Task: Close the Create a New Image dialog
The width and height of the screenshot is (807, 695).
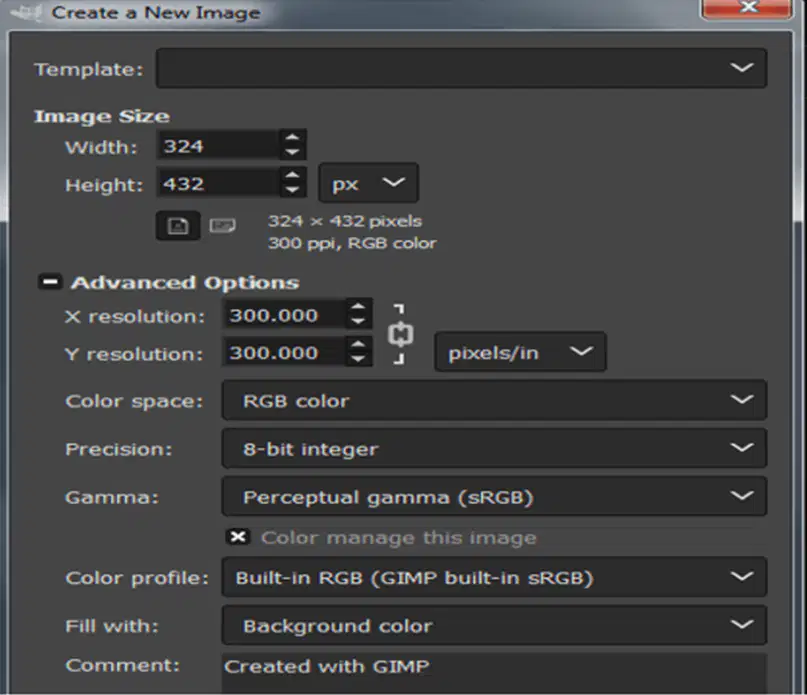Action: pos(747,8)
